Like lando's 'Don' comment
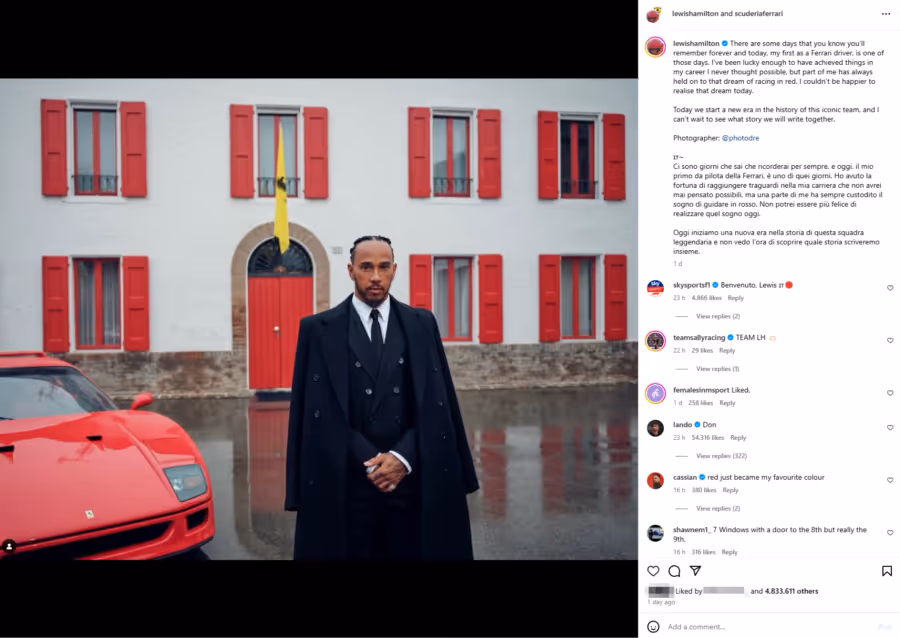900x638 pixels. pos(890,427)
